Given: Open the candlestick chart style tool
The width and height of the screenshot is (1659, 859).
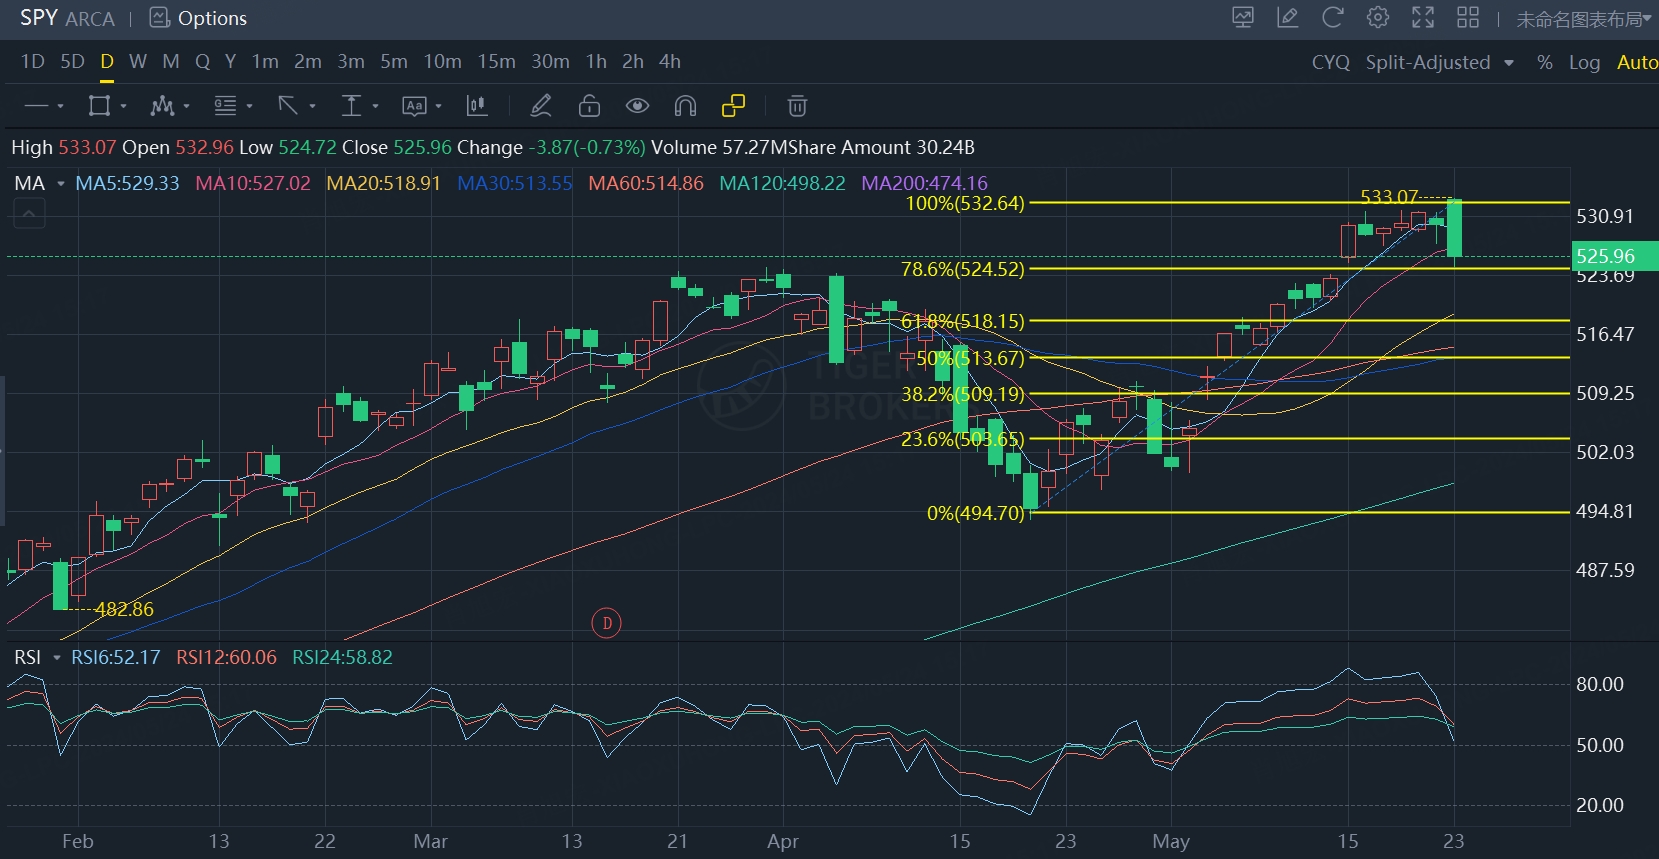Looking at the screenshot, I should (477, 106).
